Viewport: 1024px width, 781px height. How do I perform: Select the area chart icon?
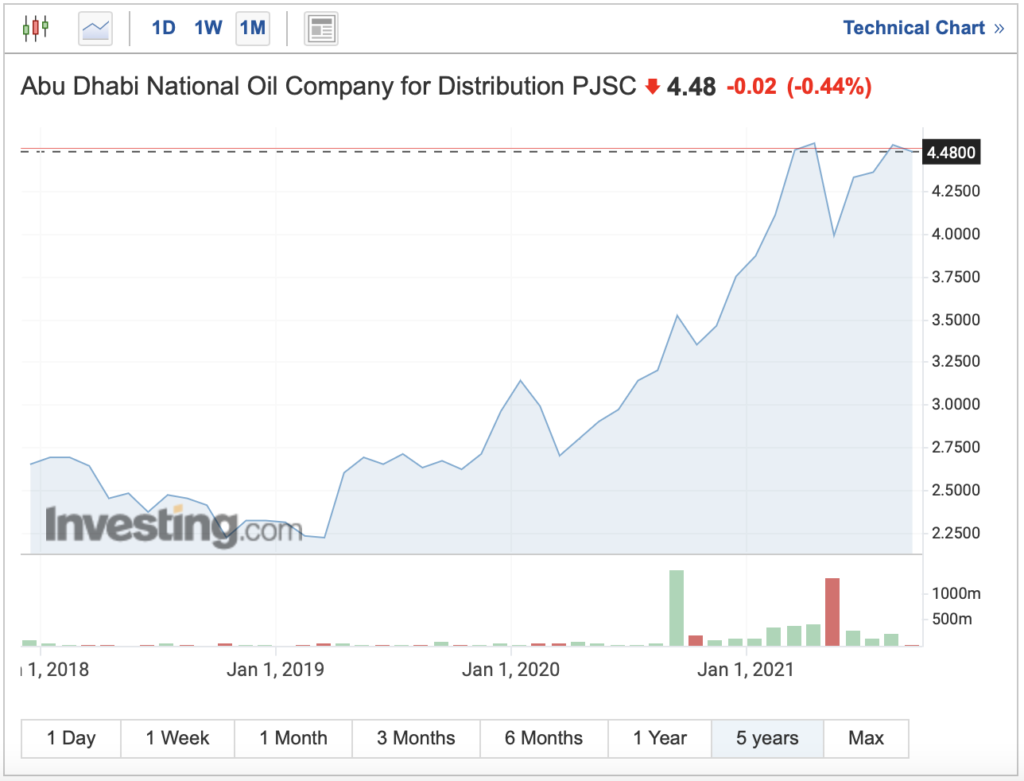(95, 29)
